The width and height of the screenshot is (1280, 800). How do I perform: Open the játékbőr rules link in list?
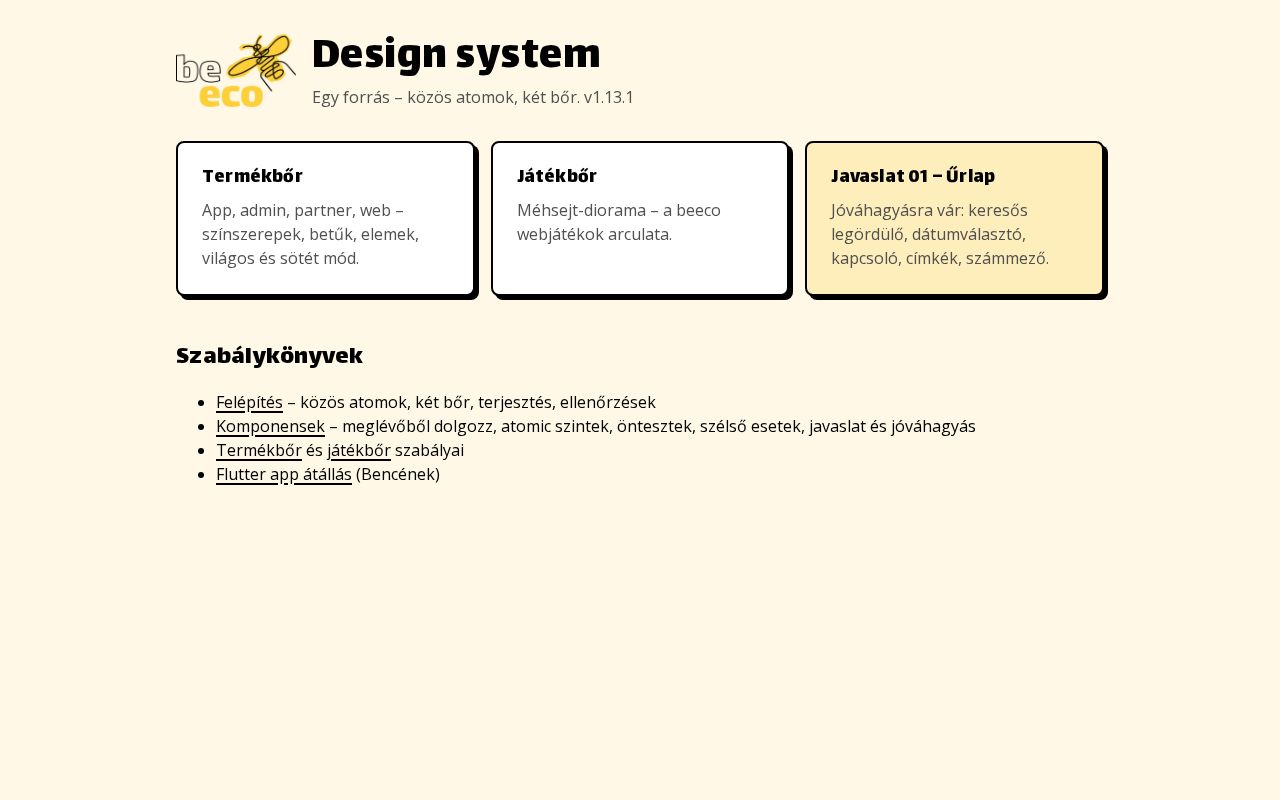pyautogui.click(x=359, y=450)
